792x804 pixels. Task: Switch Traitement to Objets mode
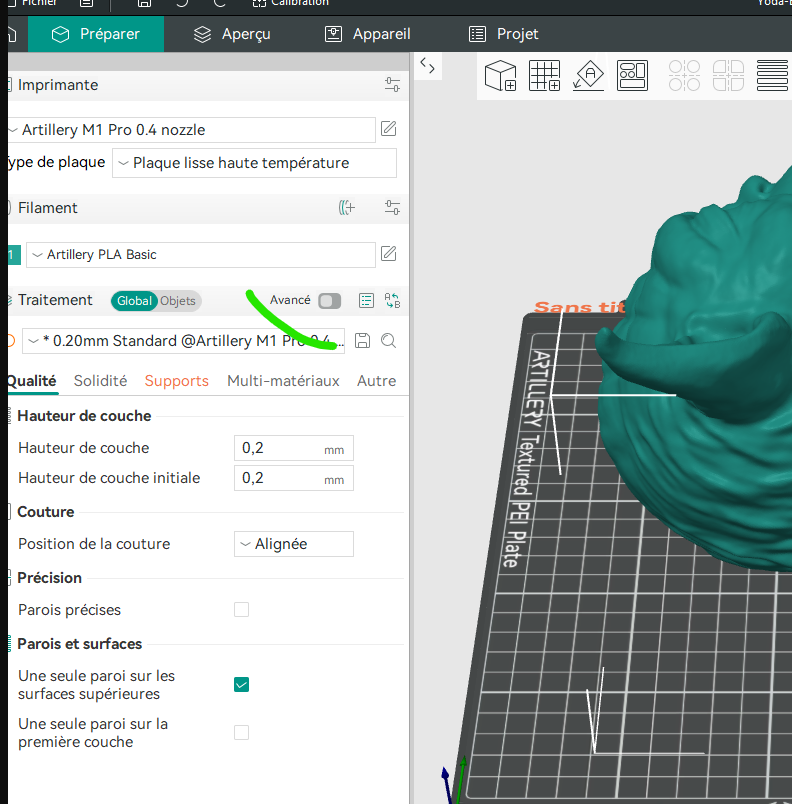point(177,301)
